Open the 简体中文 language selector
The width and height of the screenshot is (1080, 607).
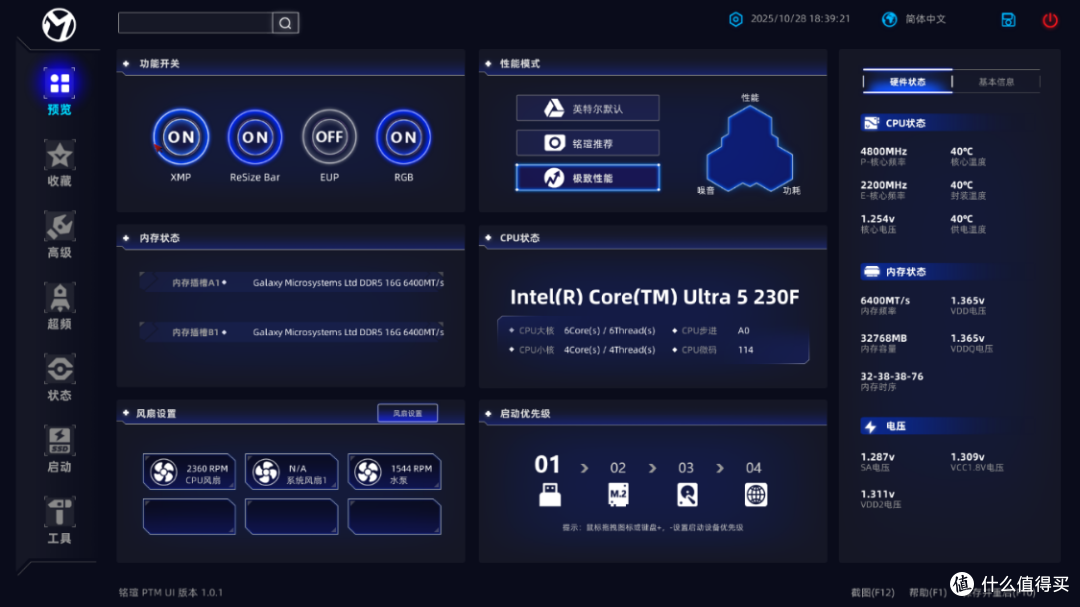coord(925,19)
